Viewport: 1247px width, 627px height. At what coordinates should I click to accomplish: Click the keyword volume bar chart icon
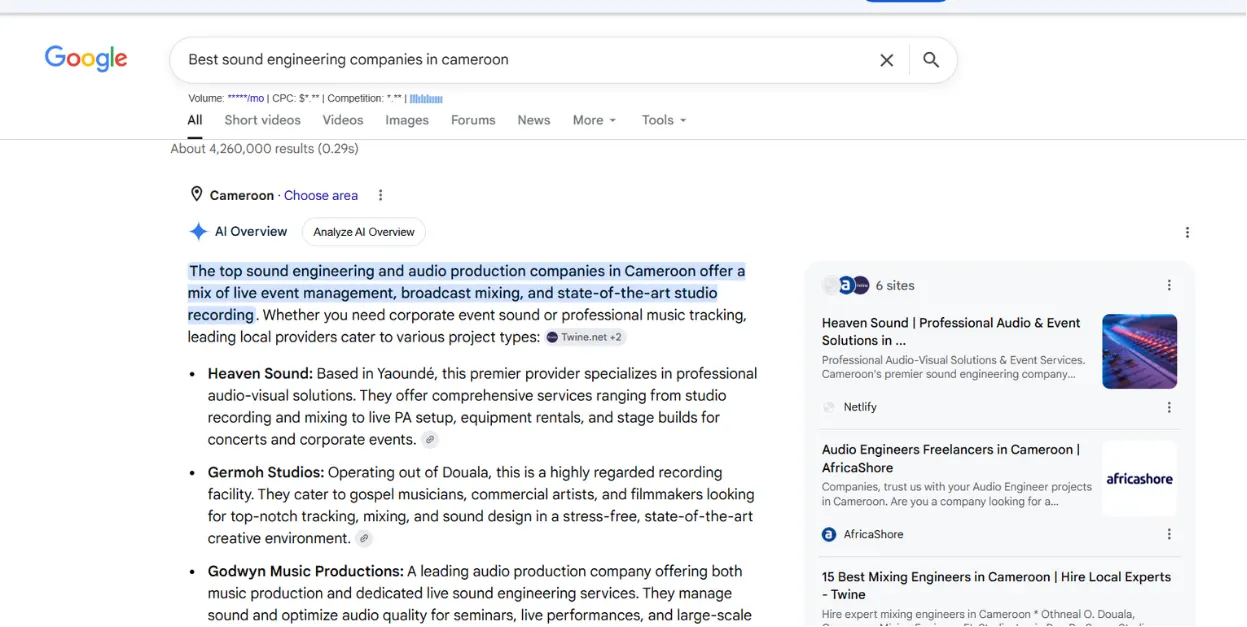pyautogui.click(x=426, y=98)
